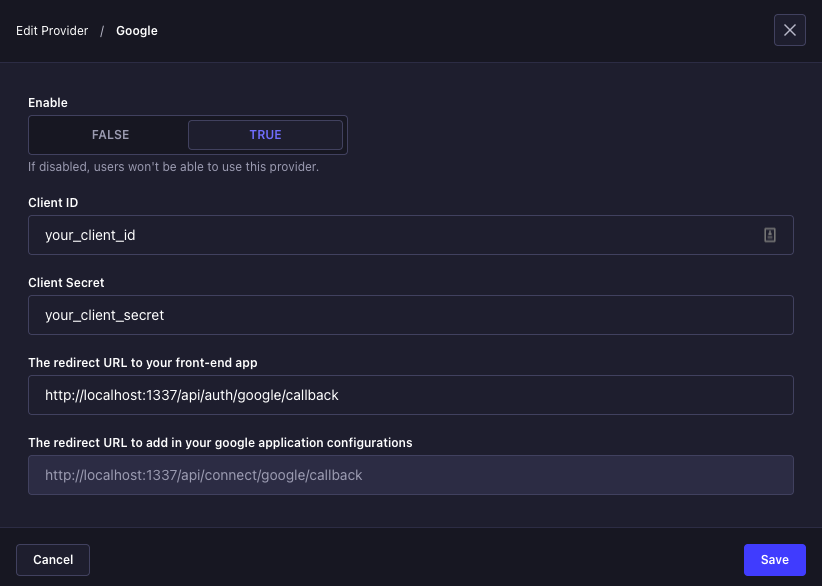Close the Edit Provider dialog
This screenshot has height=586, width=822.
(x=789, y=30)
